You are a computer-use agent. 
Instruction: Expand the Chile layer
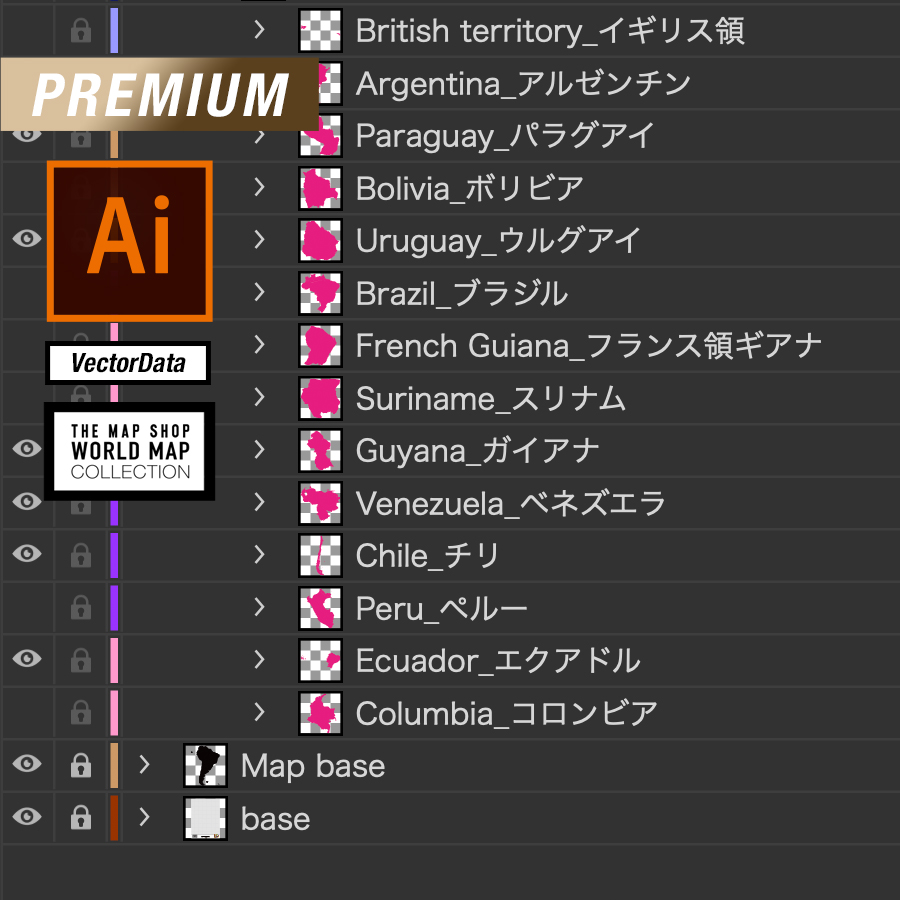259,554
